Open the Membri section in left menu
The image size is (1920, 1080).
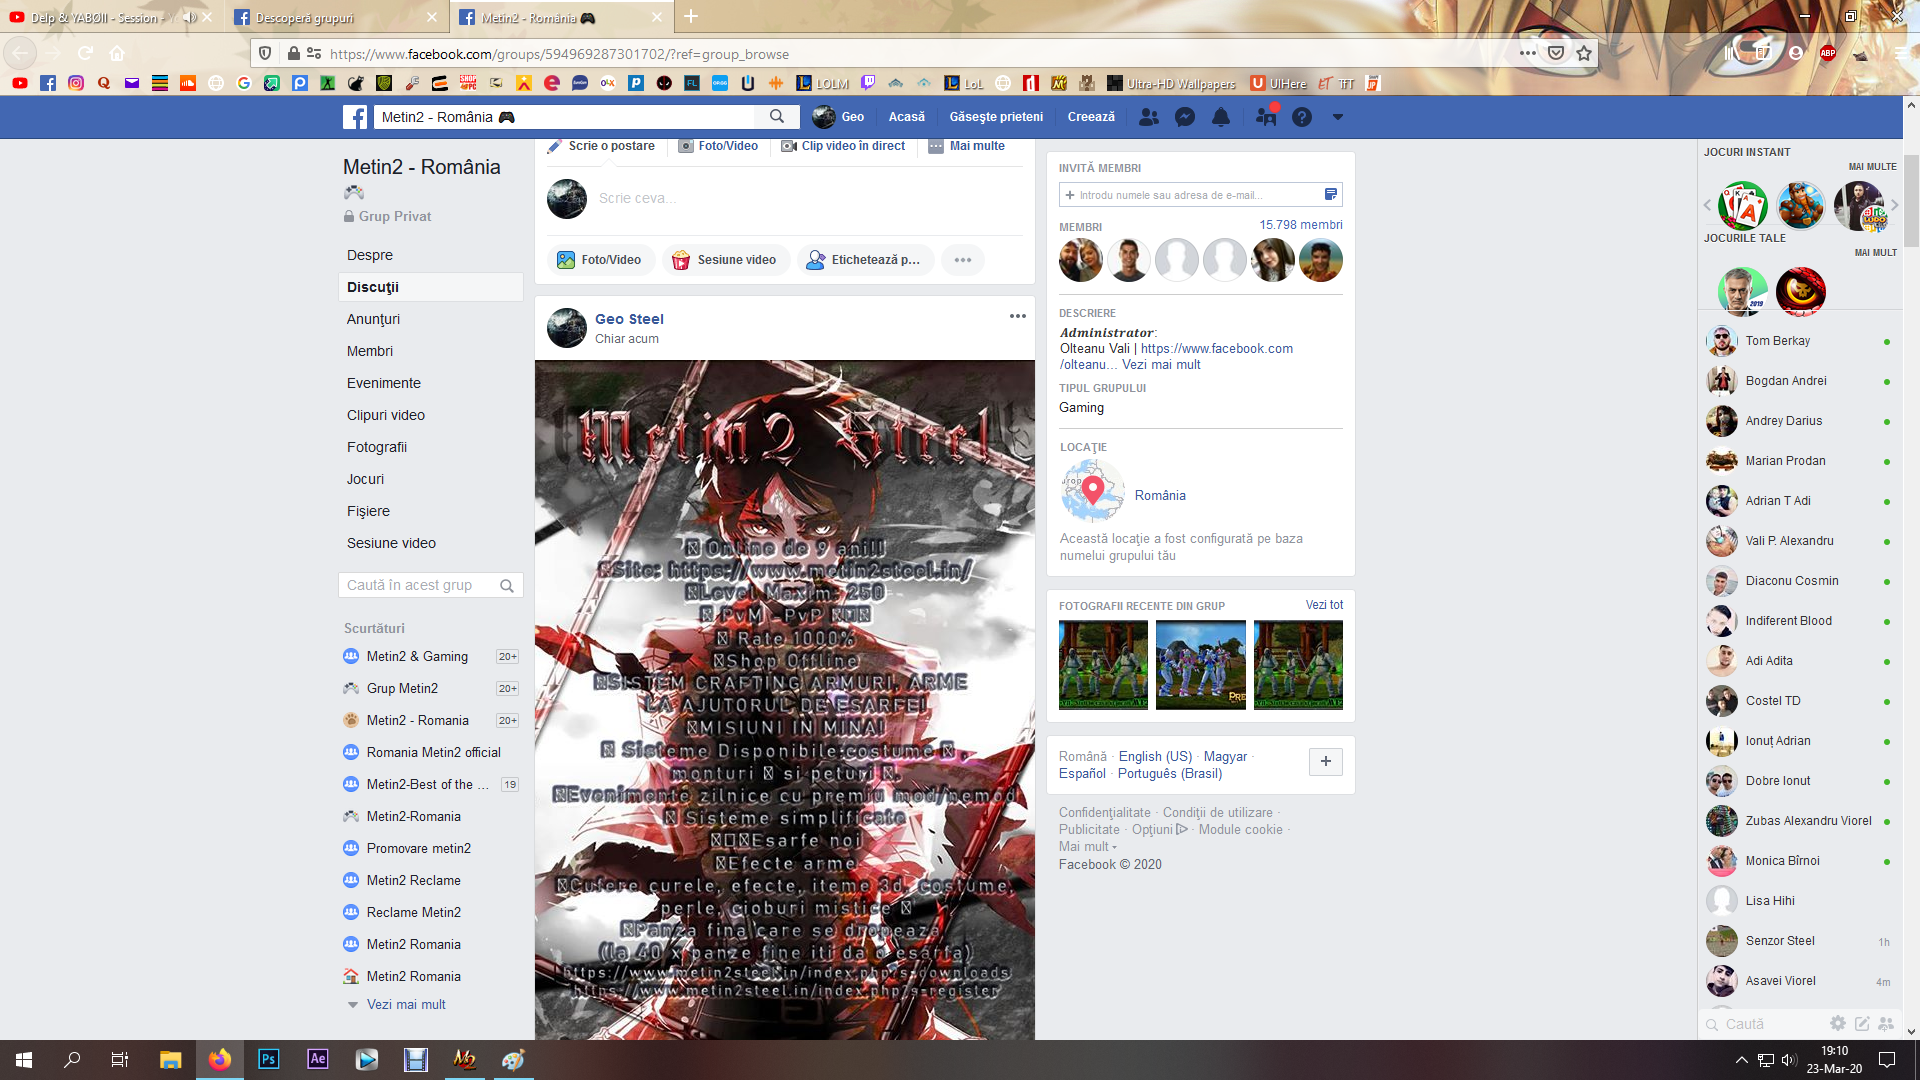tap(370, 351)
